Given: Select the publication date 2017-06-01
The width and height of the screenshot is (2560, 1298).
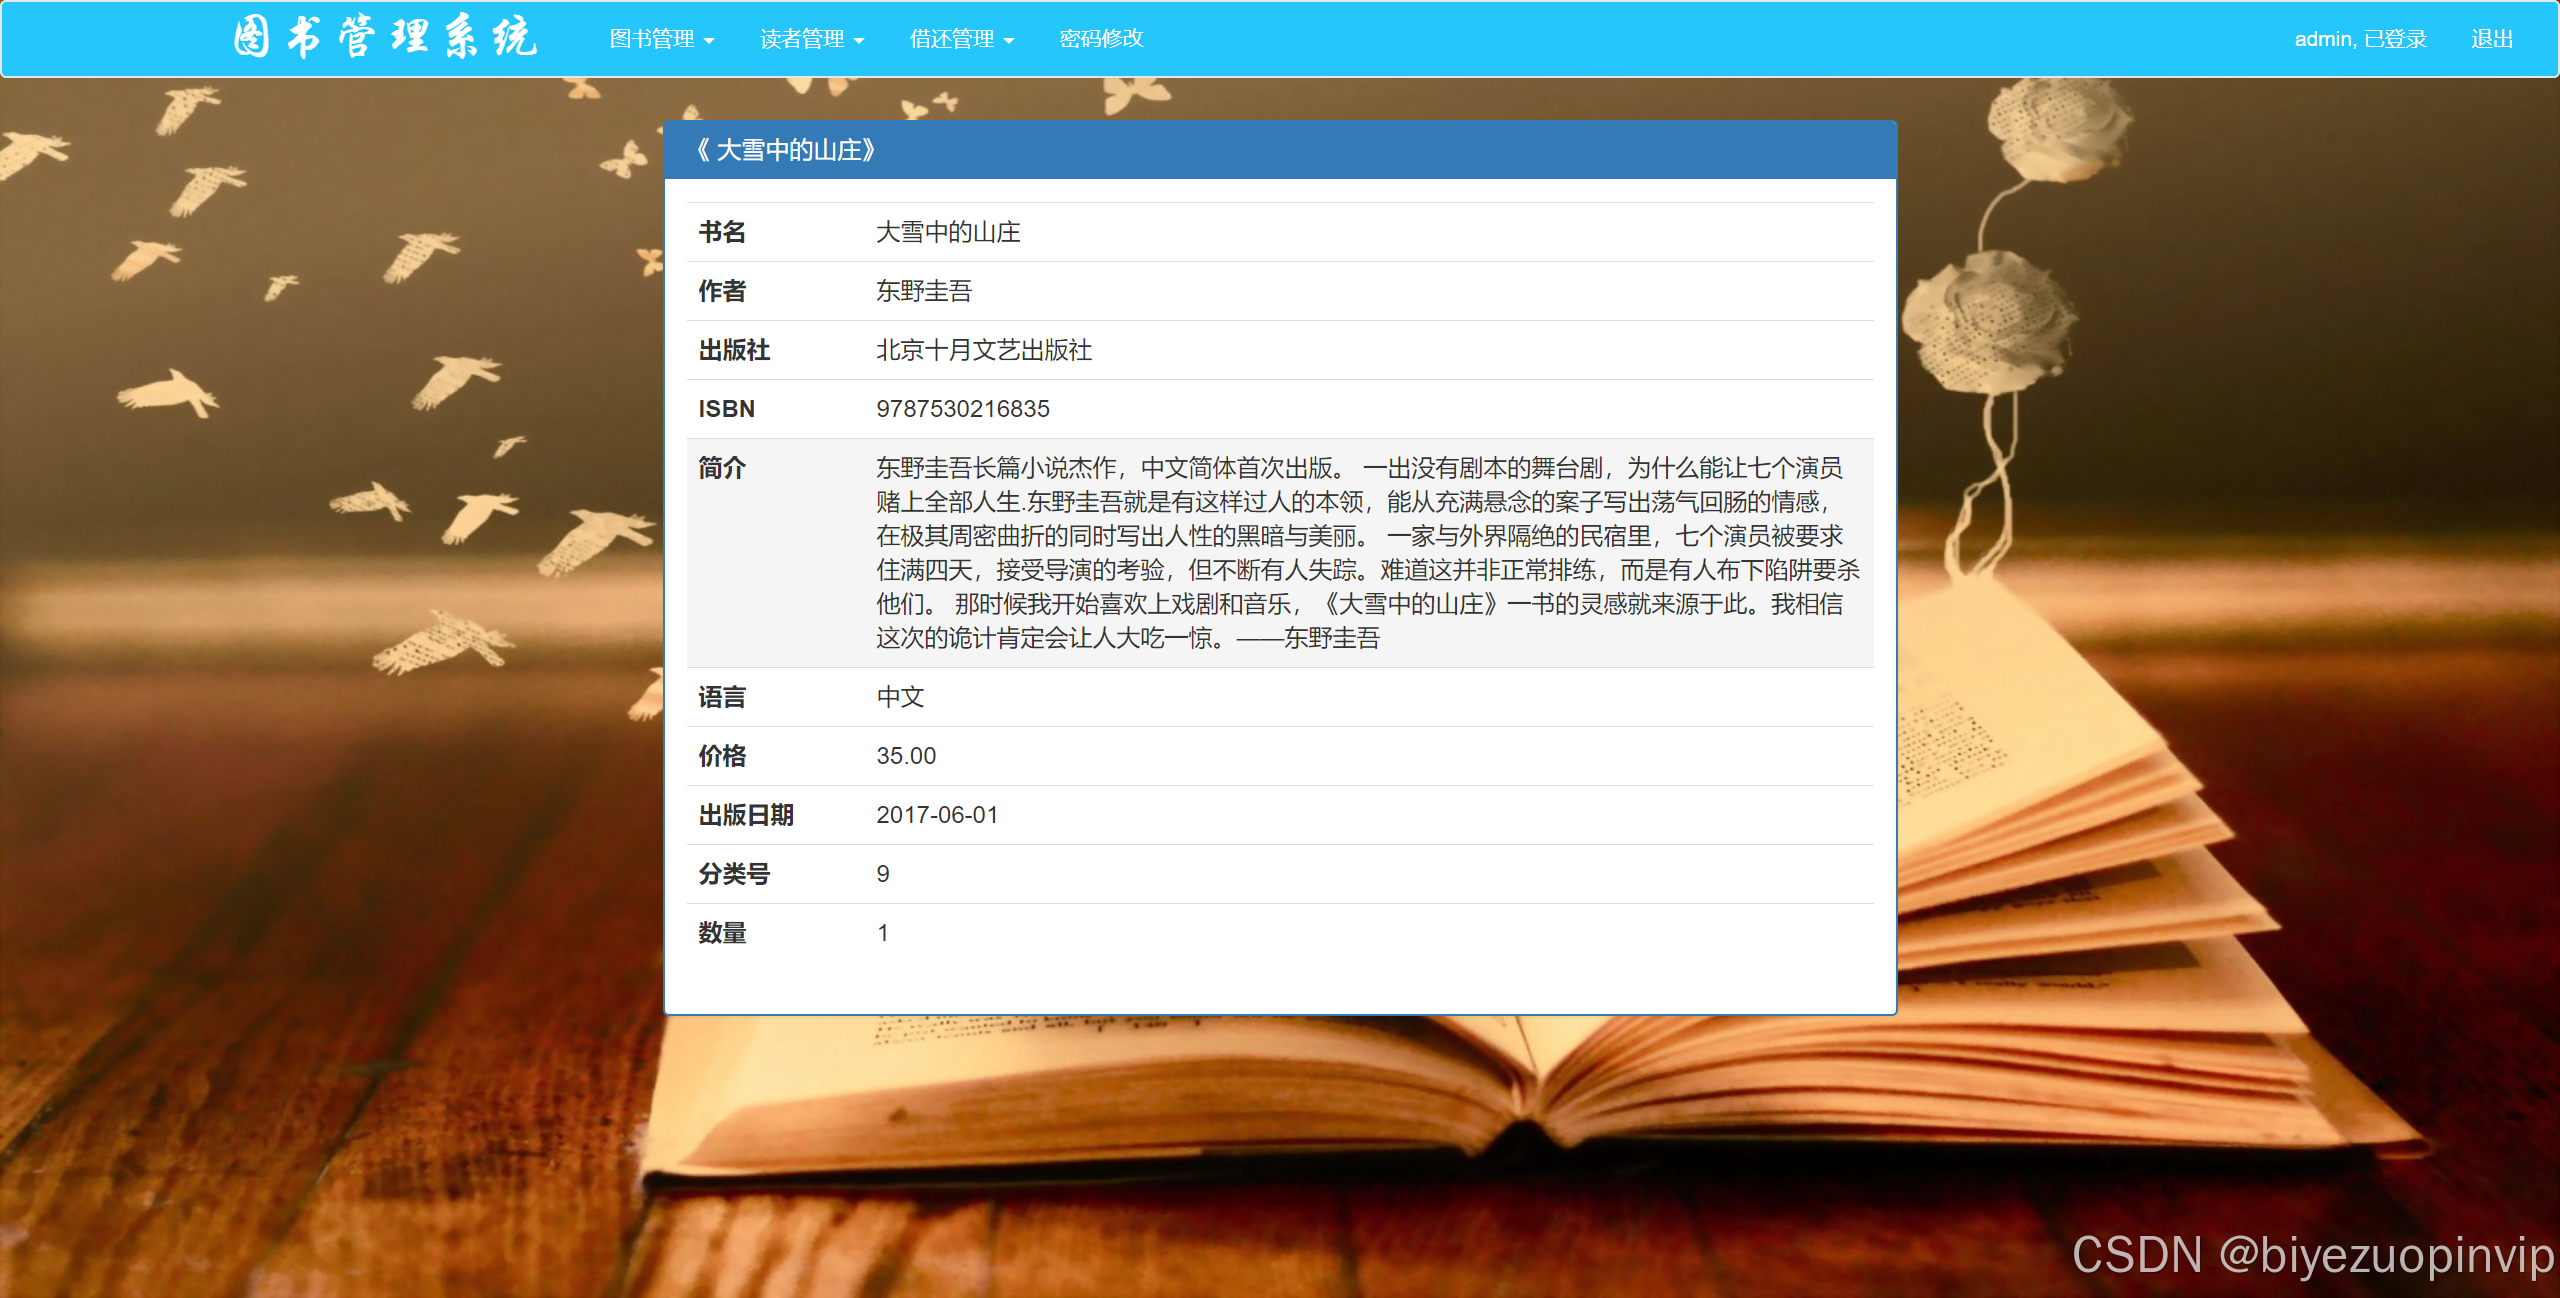Looking at the screenshot, I should [x=937, y=815].
